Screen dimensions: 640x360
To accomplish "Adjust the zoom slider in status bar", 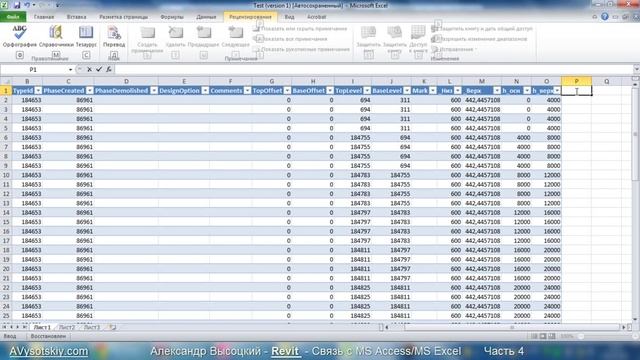I will click(581, 336).
